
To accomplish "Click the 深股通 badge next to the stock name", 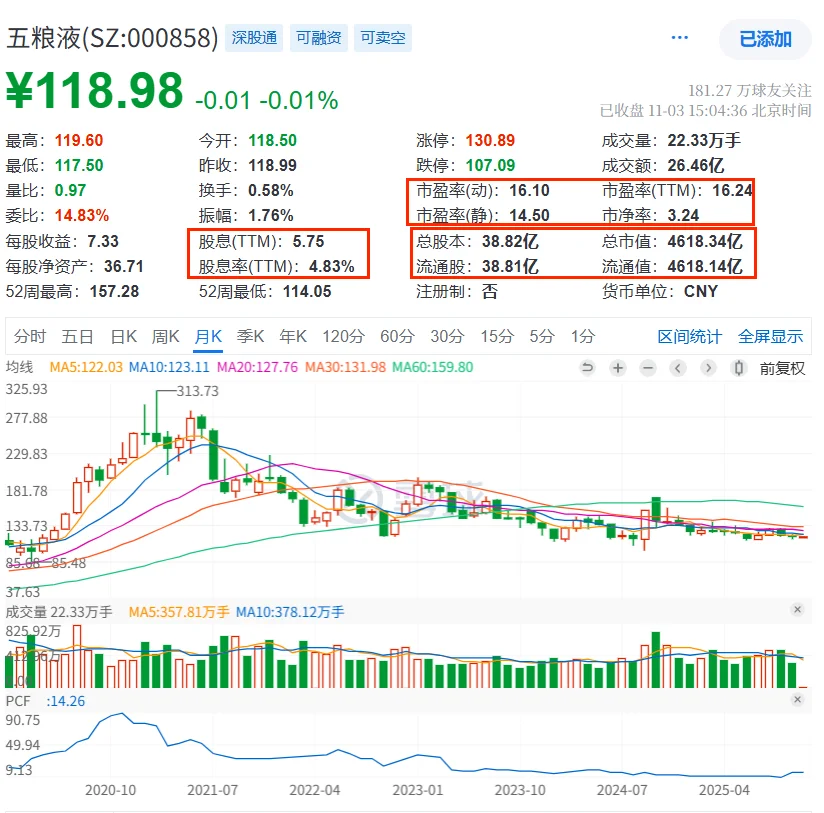I will [254, 36].
